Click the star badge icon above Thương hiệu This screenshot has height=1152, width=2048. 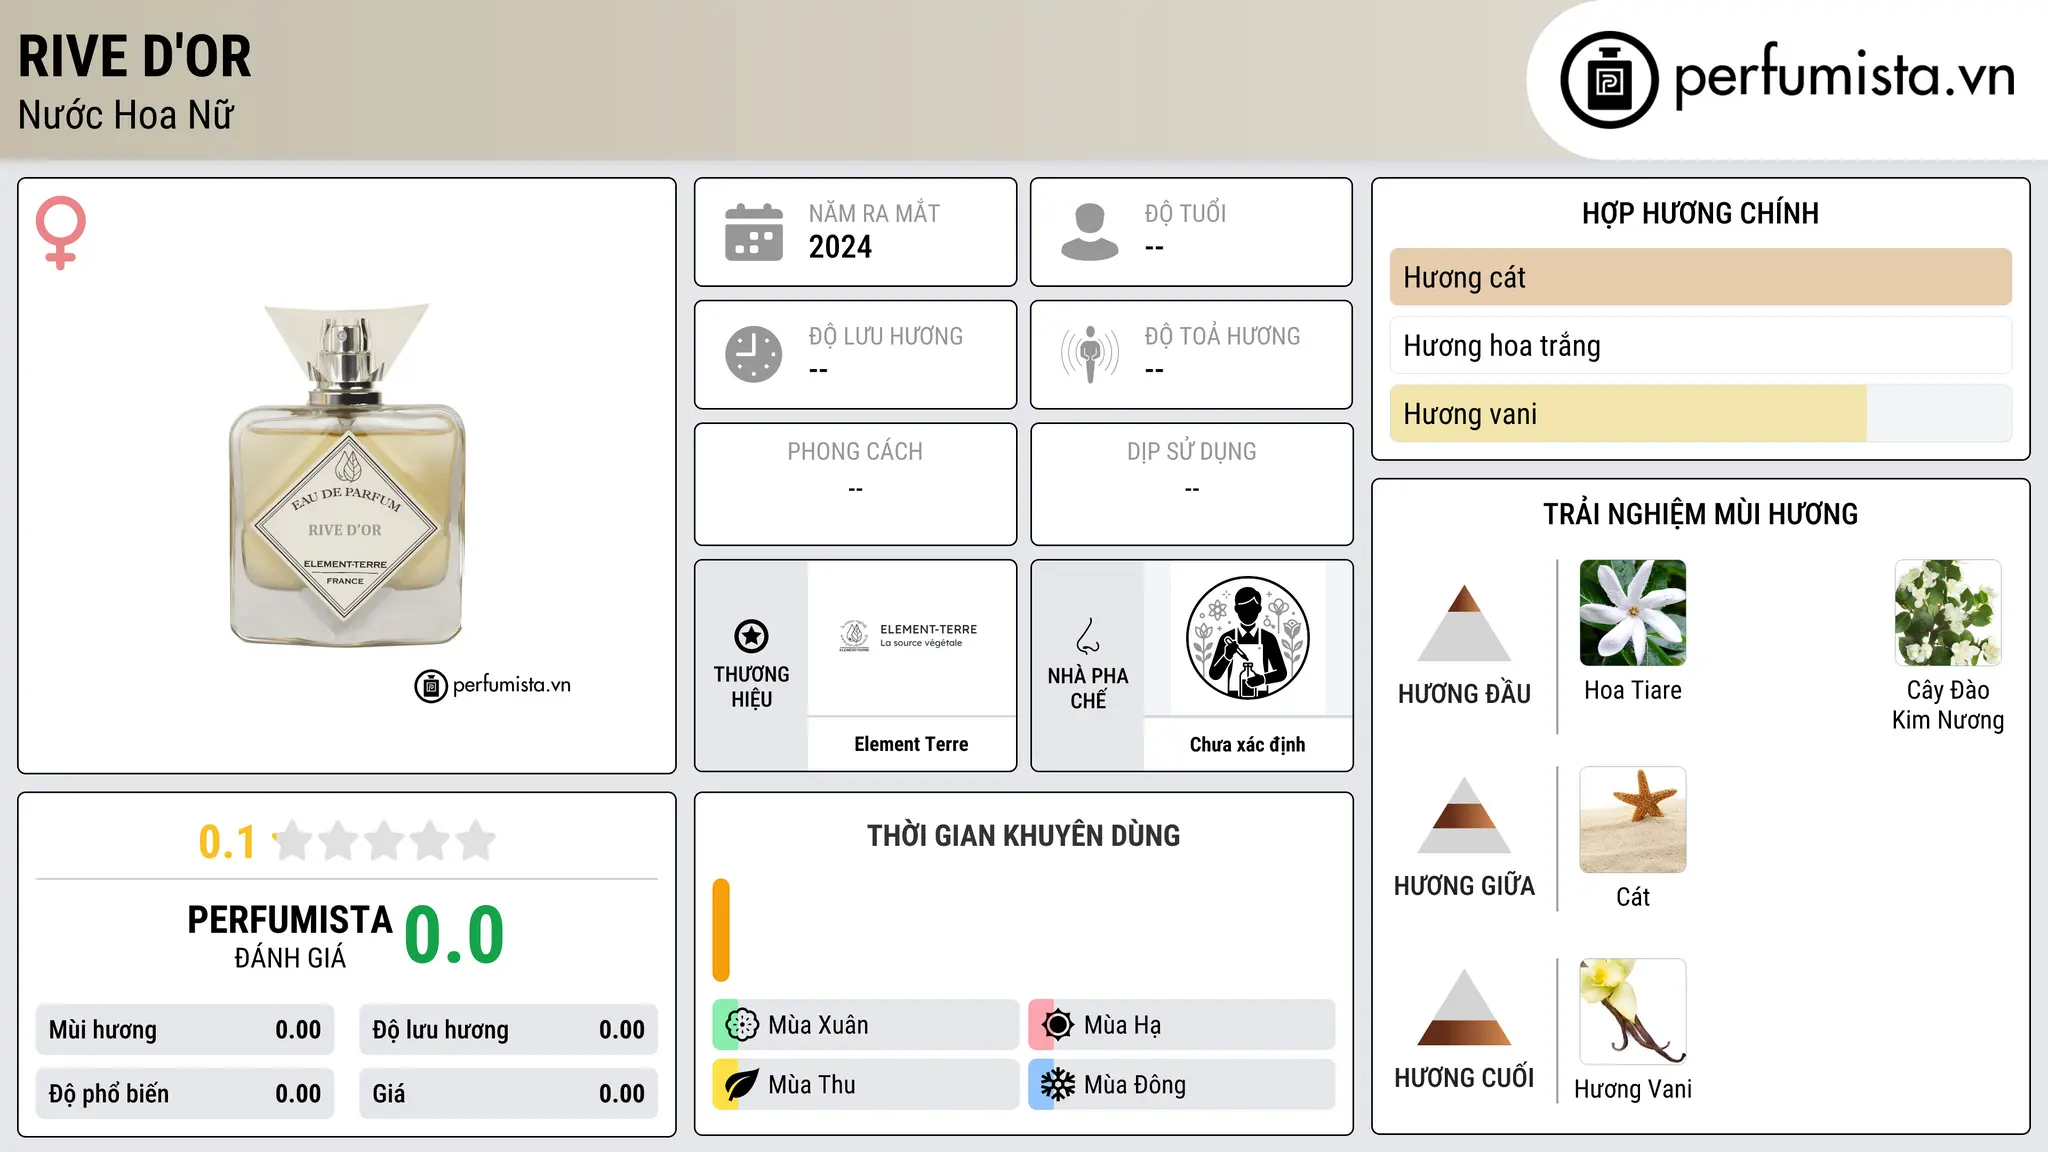click(751, 636)
